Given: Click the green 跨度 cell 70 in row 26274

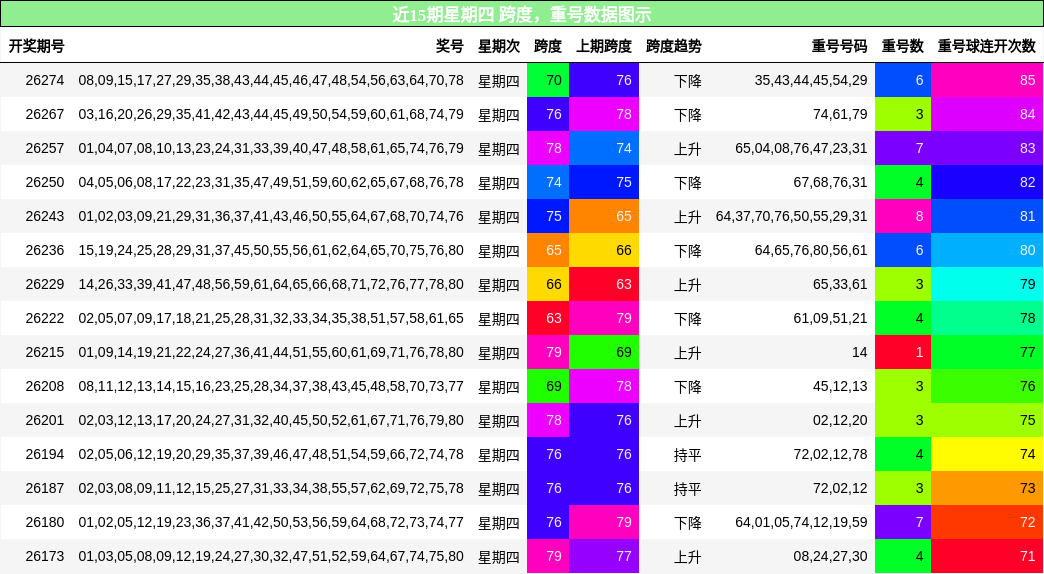Looking at the screenshot, I should pyautogui.click(x=548, y=81).
